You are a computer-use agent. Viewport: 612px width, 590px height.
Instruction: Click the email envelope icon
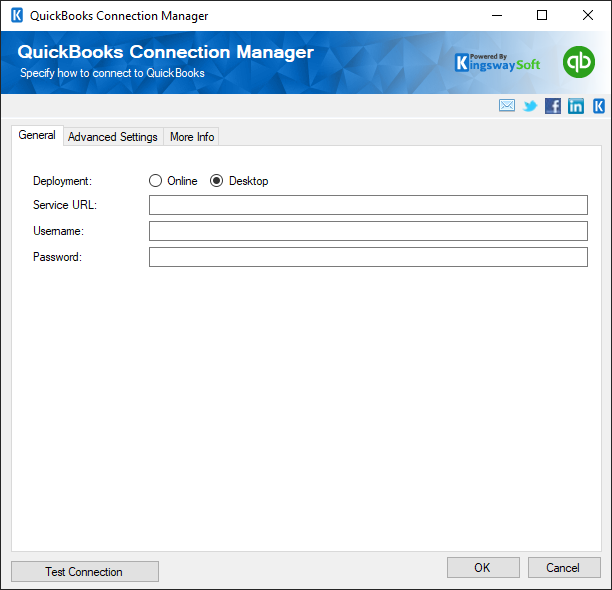tap(507, 105)
